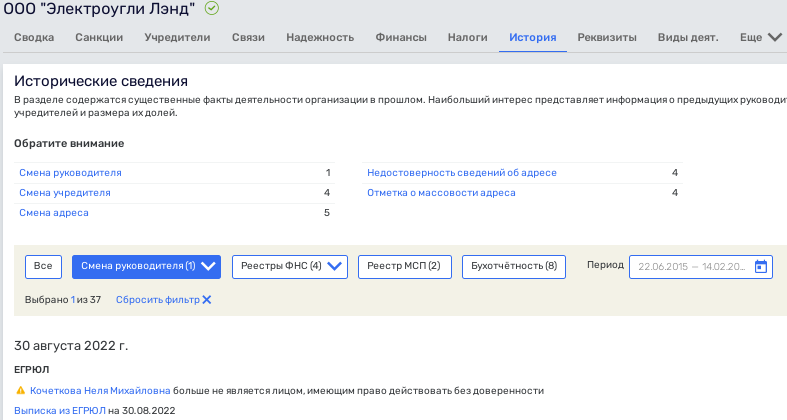Click the company name ООО "Электроугли Лэнд"
The image size is (787, 420).
tap(99, 9)
